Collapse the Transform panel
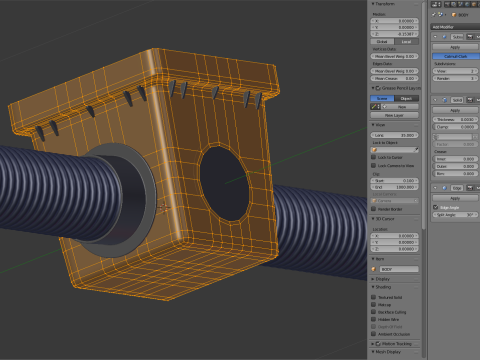 [x=373, y=4]
